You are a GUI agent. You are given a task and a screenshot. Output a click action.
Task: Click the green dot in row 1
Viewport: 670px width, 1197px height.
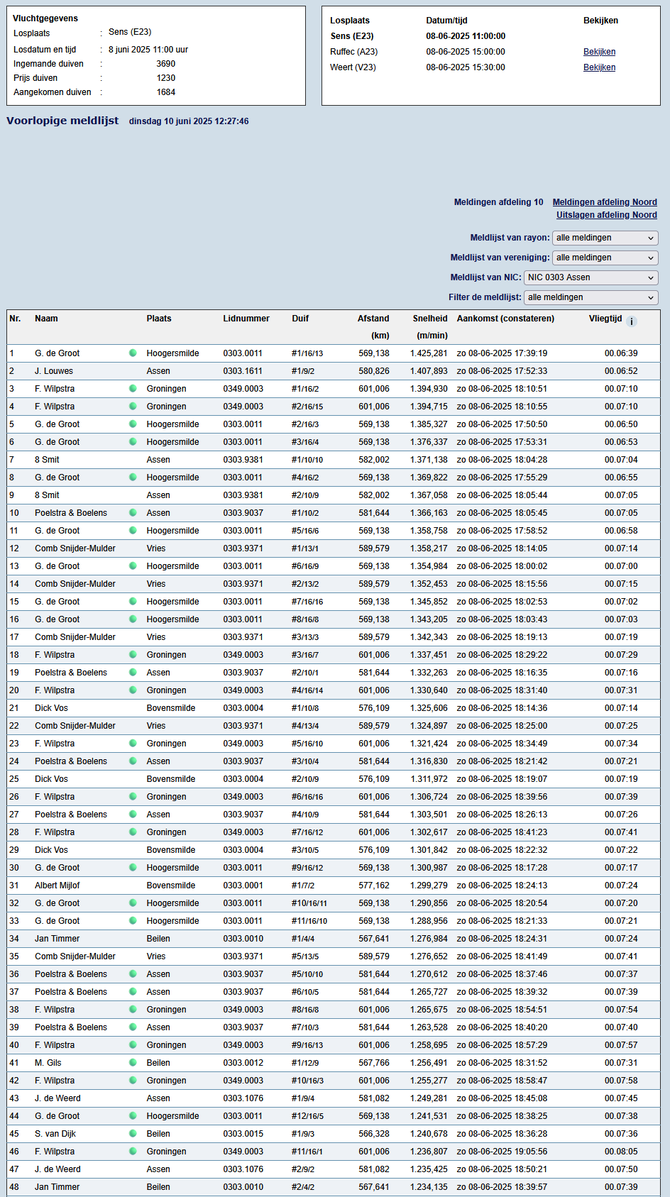pos(133,353)
